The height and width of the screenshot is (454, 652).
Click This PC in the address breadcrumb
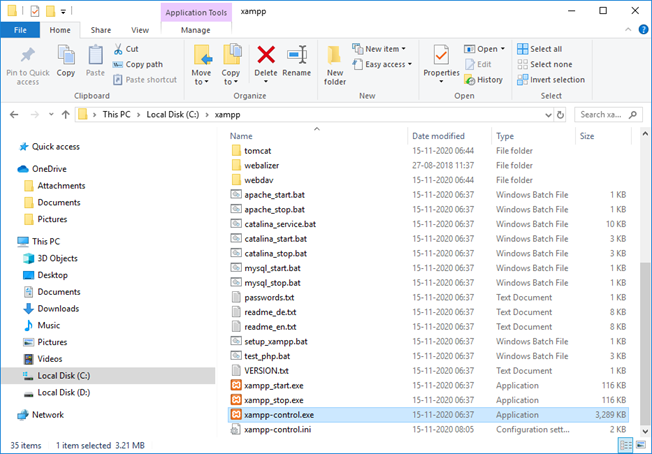[x=116, y=114]
